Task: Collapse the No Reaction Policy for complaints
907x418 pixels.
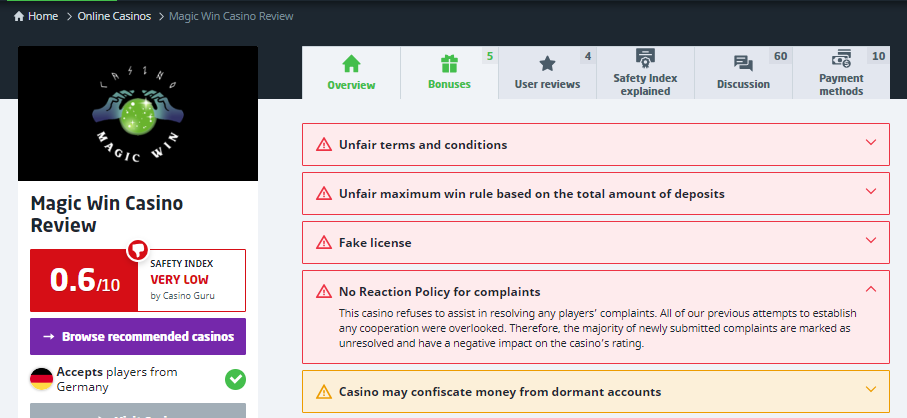Action: tap(870, 290)
